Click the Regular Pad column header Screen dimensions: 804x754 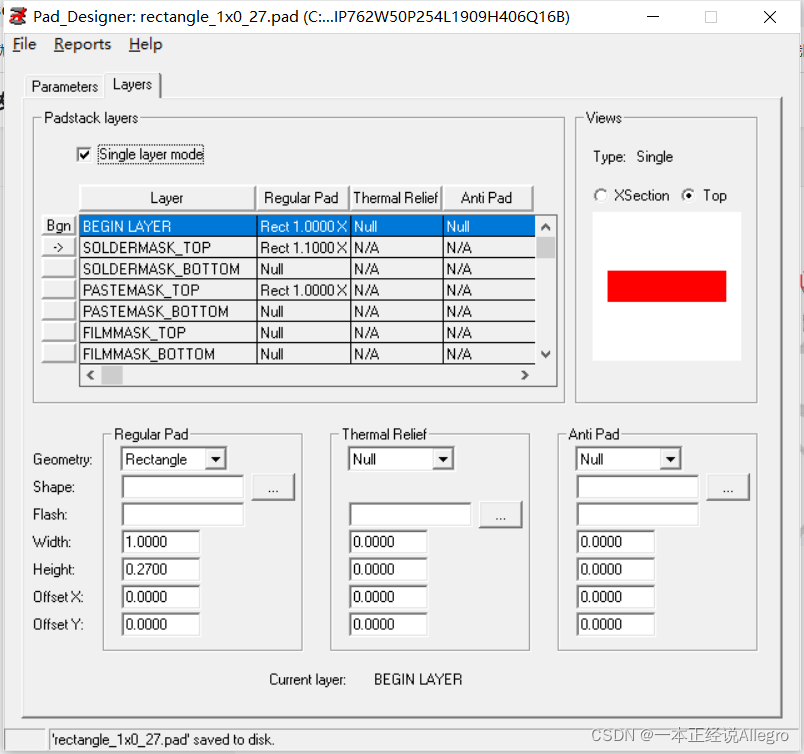click(302, 198)
